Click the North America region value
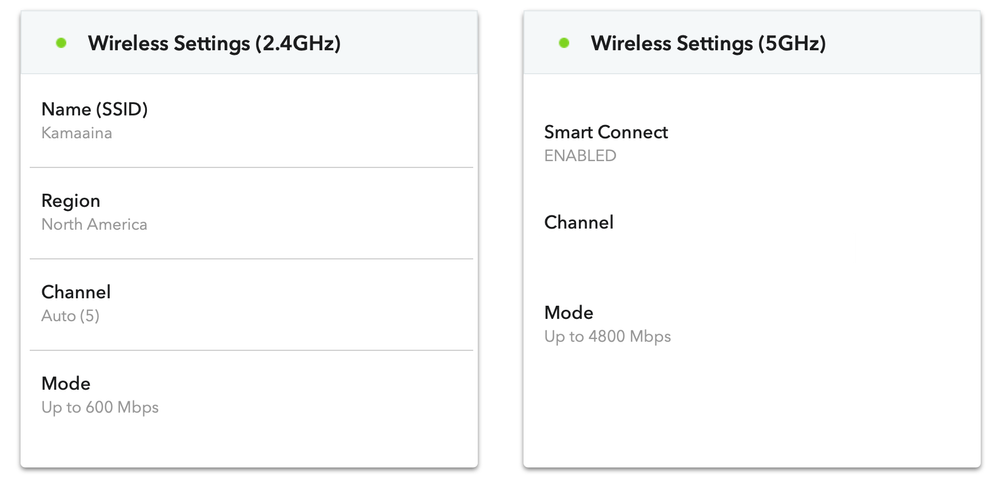The width and height of the screenshot is (999, 480). [94, 224]
